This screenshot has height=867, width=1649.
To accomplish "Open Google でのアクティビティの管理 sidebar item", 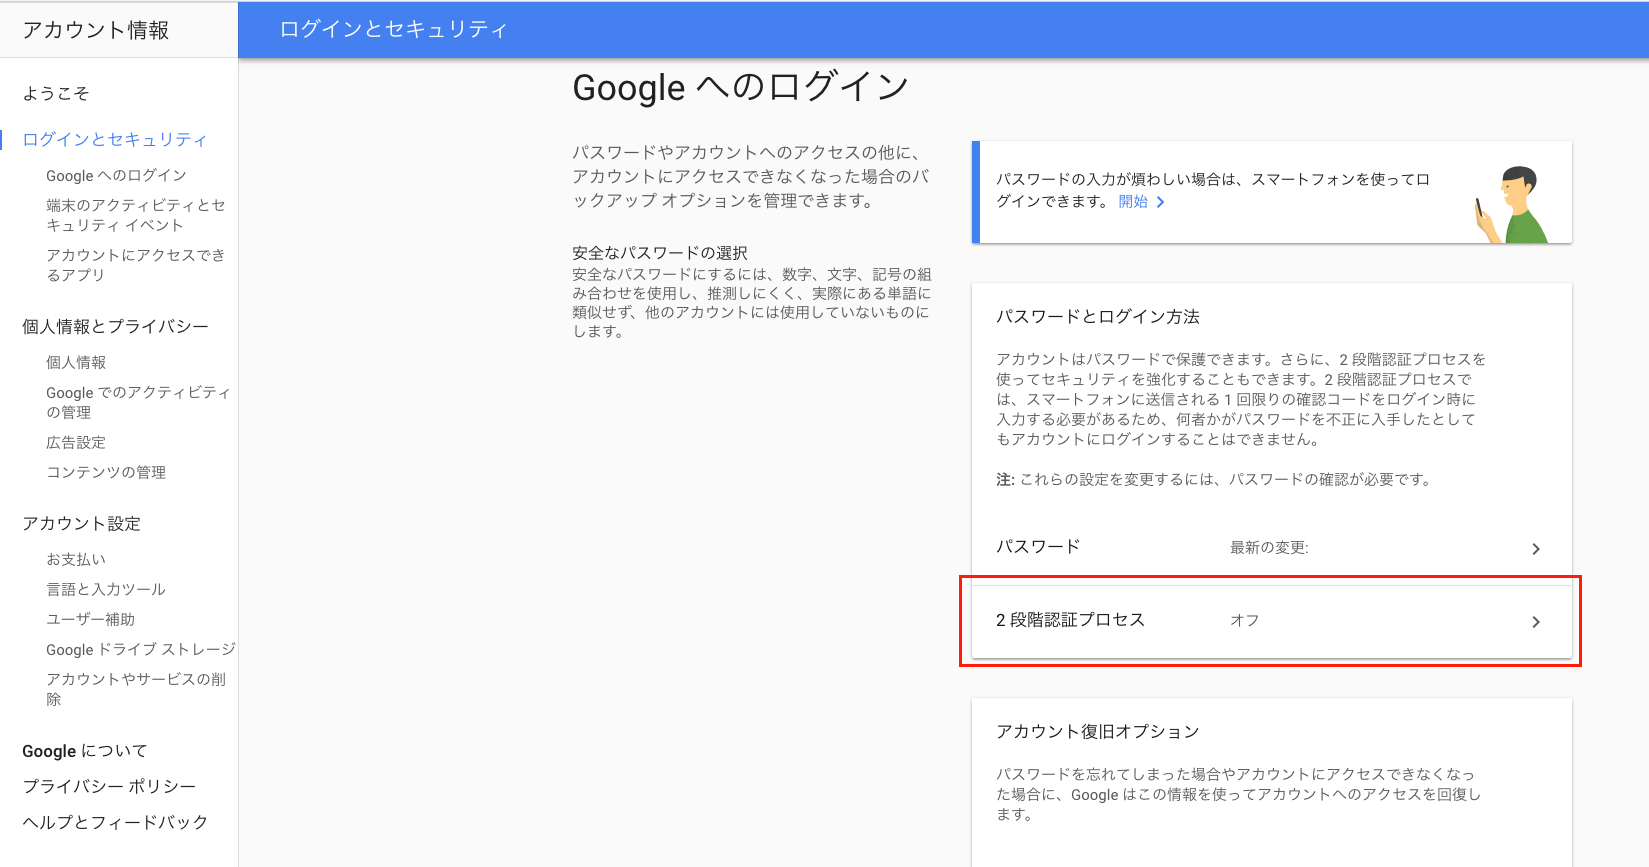I will coord(138,402).
